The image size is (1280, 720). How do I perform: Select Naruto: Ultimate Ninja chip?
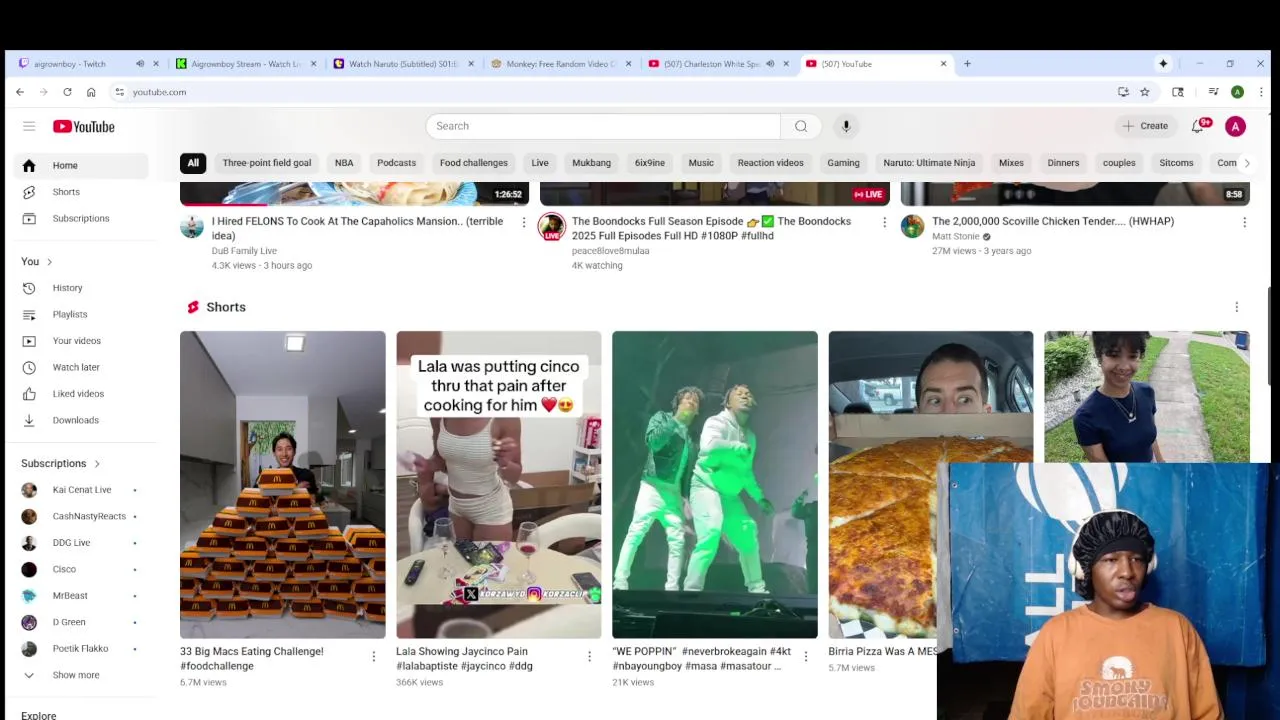click(x=929, y=163)
